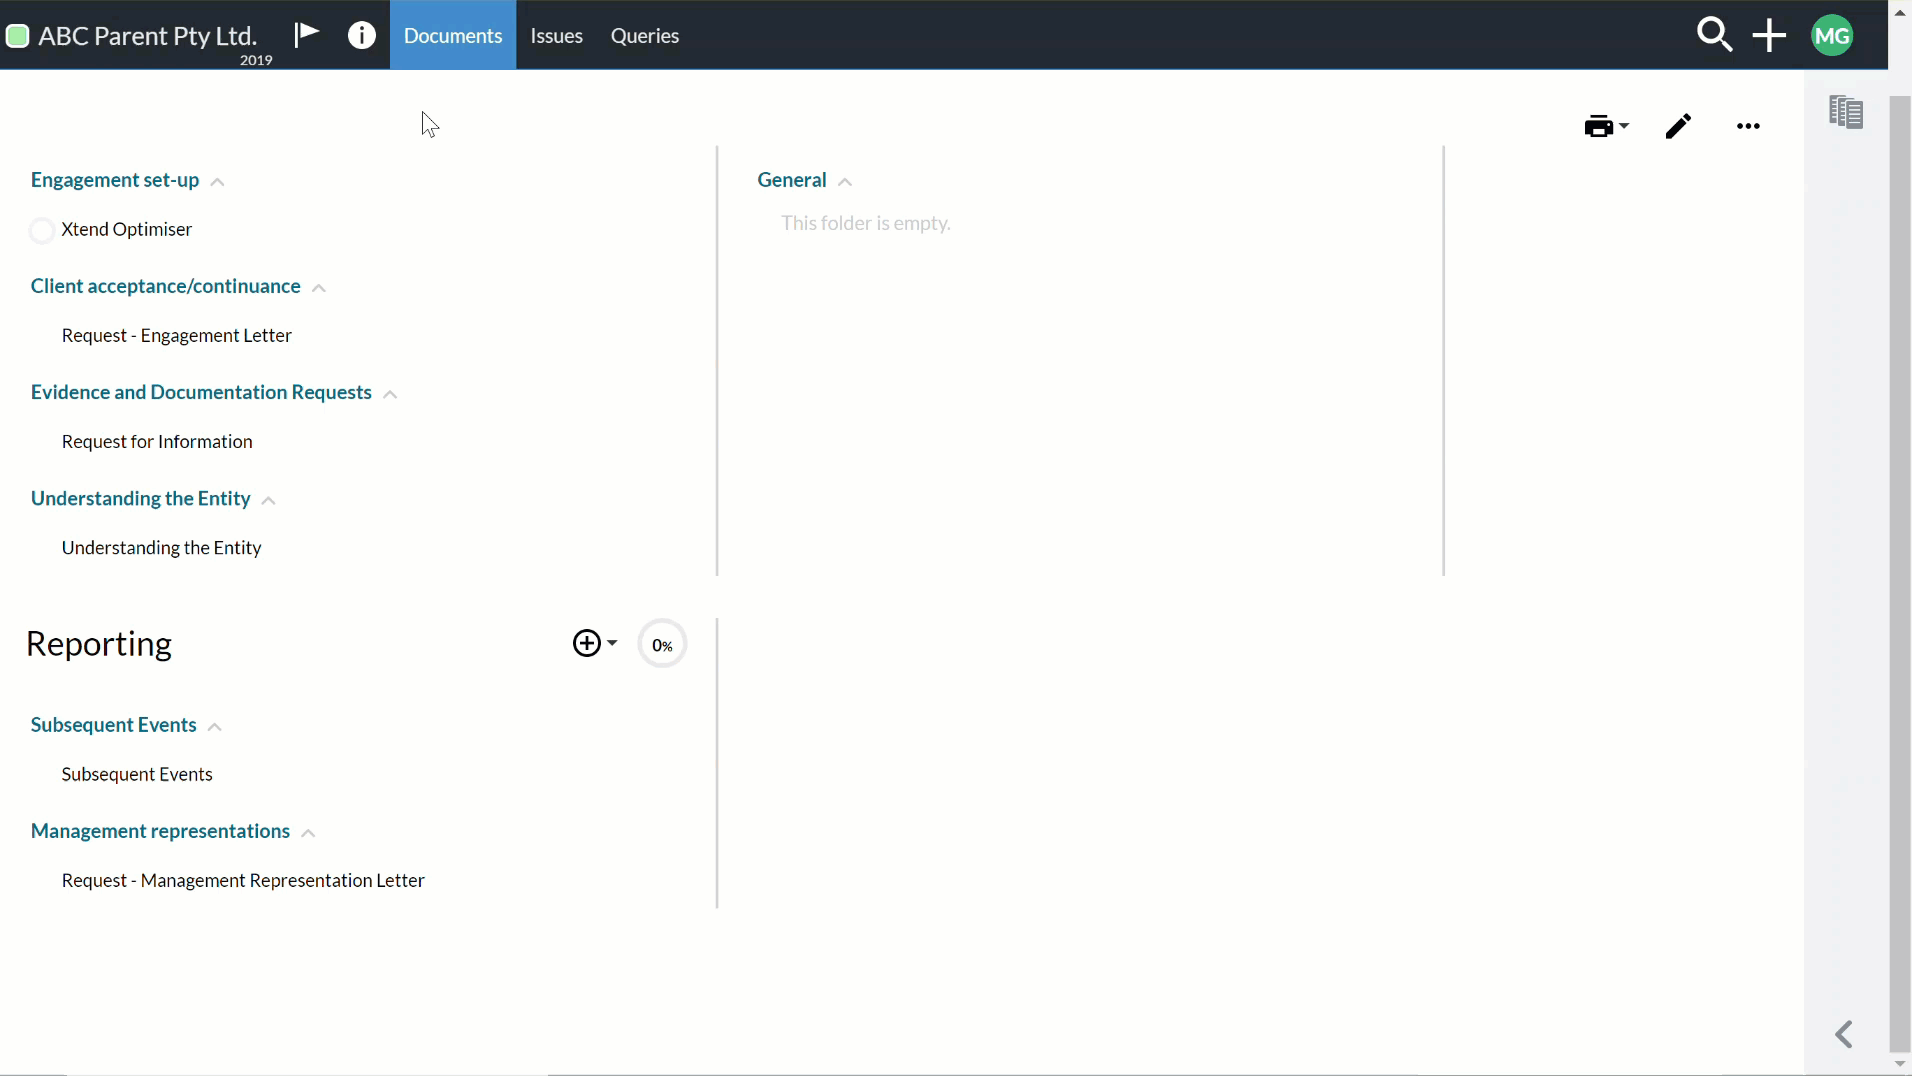The height and width of the screenshot is (1076, 1912).
Task: Click the page vertical scrollbar
Action: [1900, 574]
